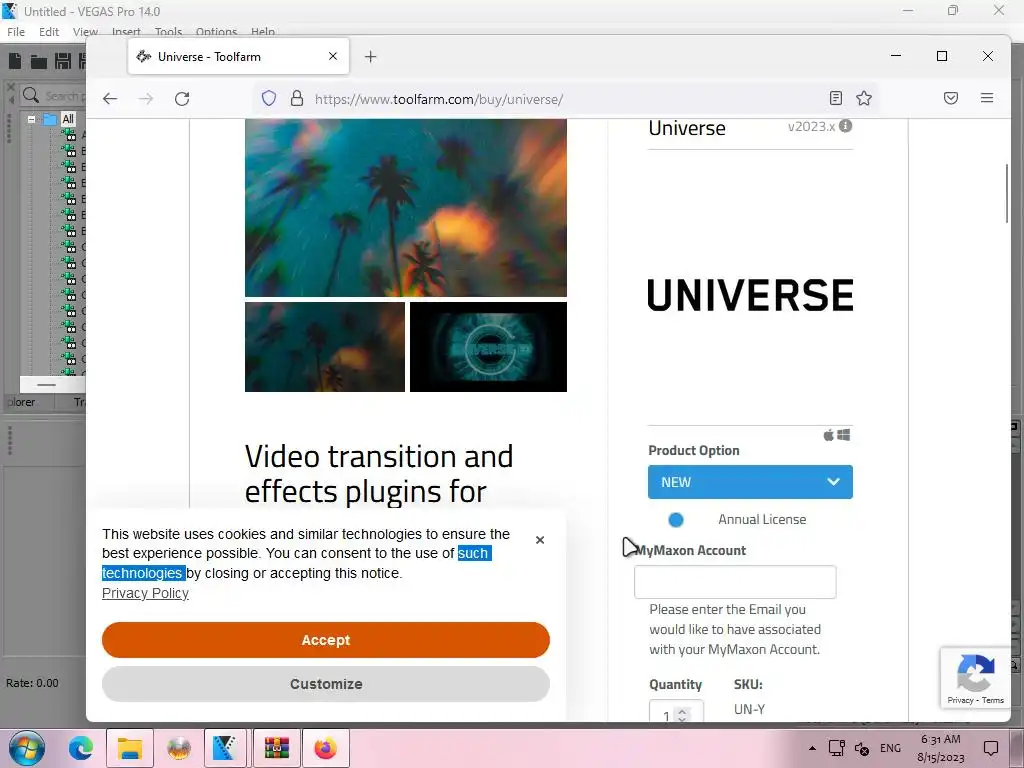This screenshot has height=768, width=1024.
Task: Switch to Firefox taskbar icon
Action: (325, 748)
